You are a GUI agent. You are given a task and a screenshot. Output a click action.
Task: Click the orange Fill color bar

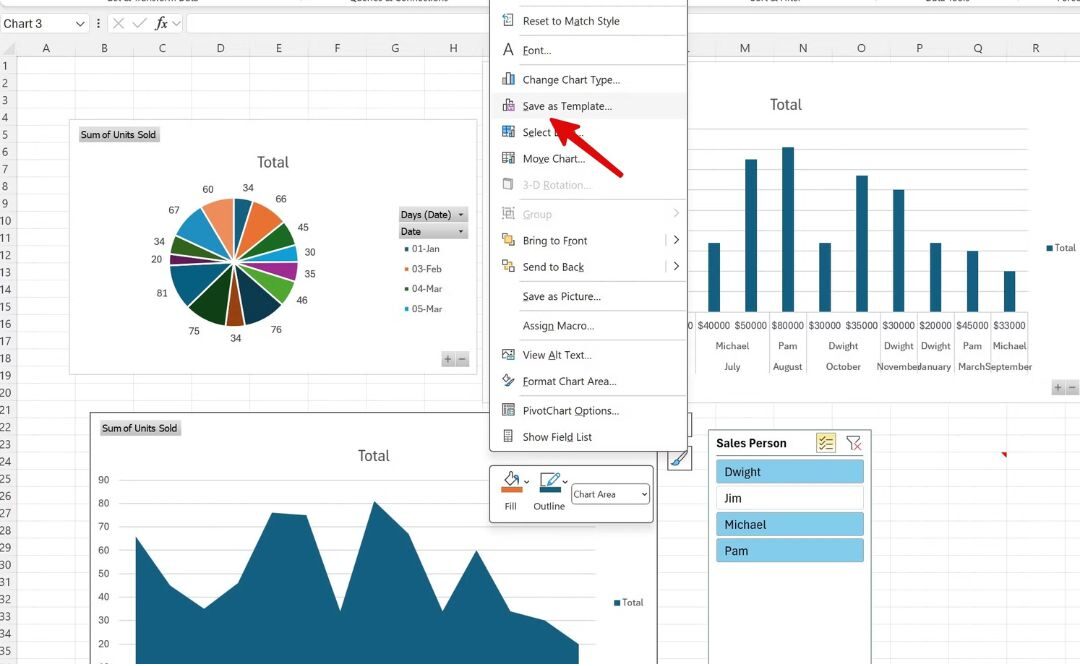tap(511, 490)
